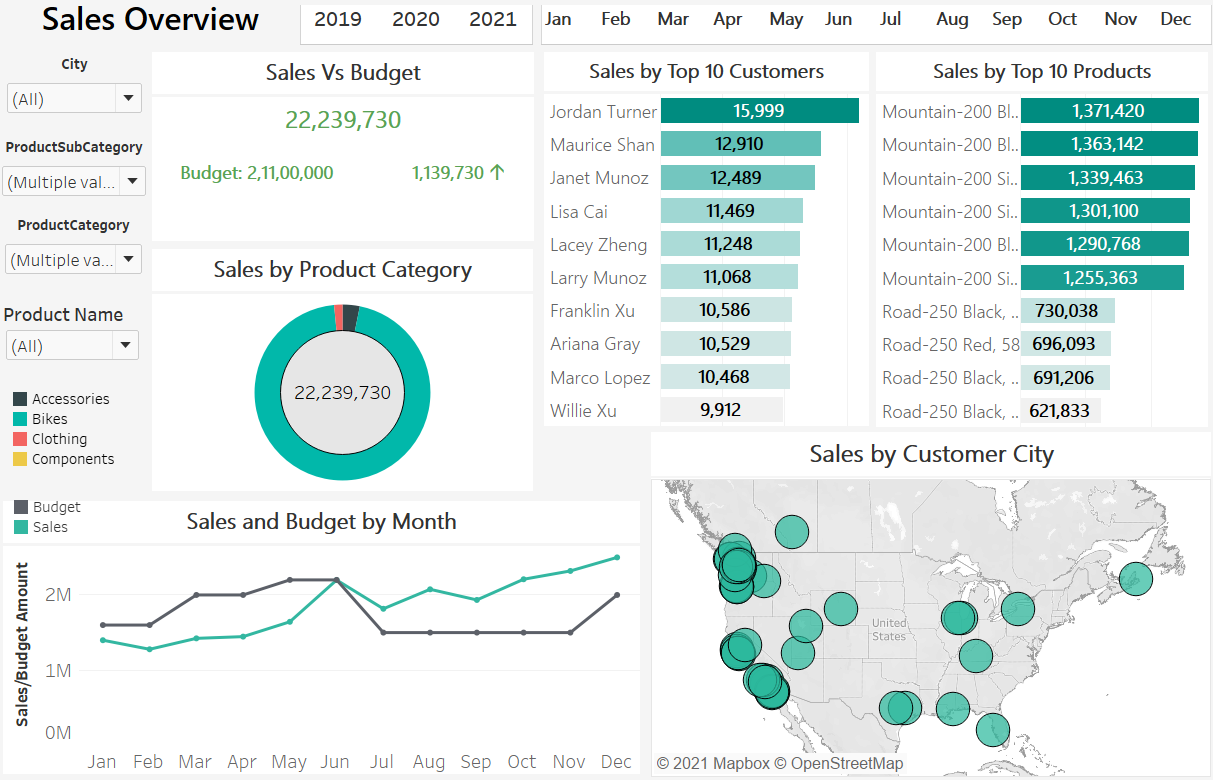Click the Bikes legend color swatch

tap(20, 419)
